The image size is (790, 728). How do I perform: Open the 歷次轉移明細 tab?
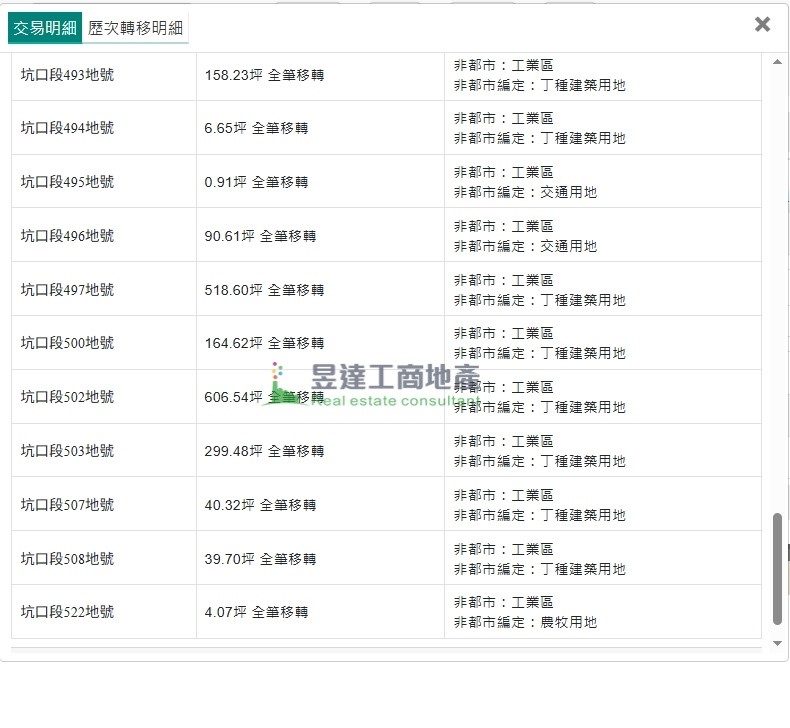135,29
